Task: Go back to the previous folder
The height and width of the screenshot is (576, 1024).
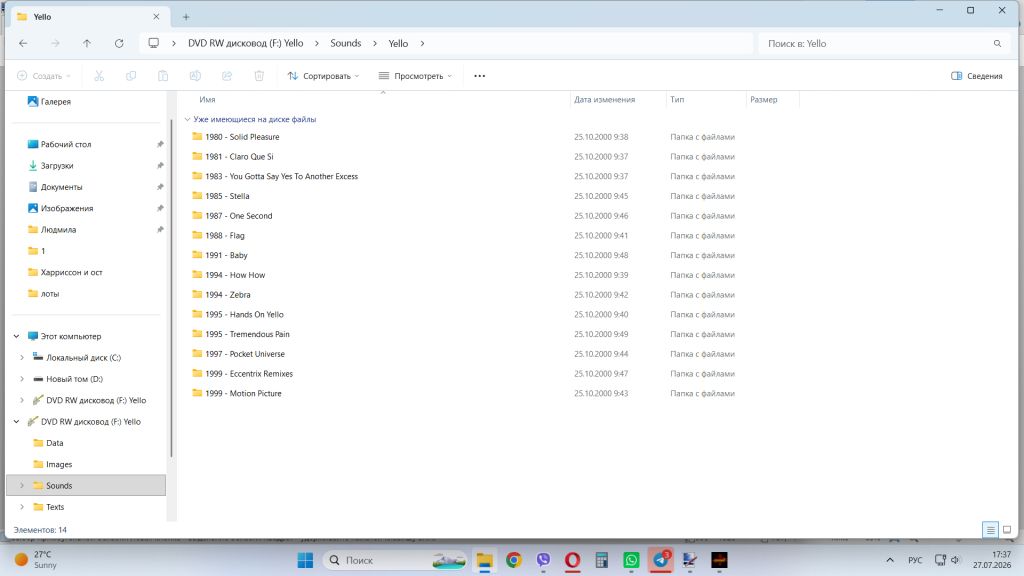Action: (x=24, y=43)
